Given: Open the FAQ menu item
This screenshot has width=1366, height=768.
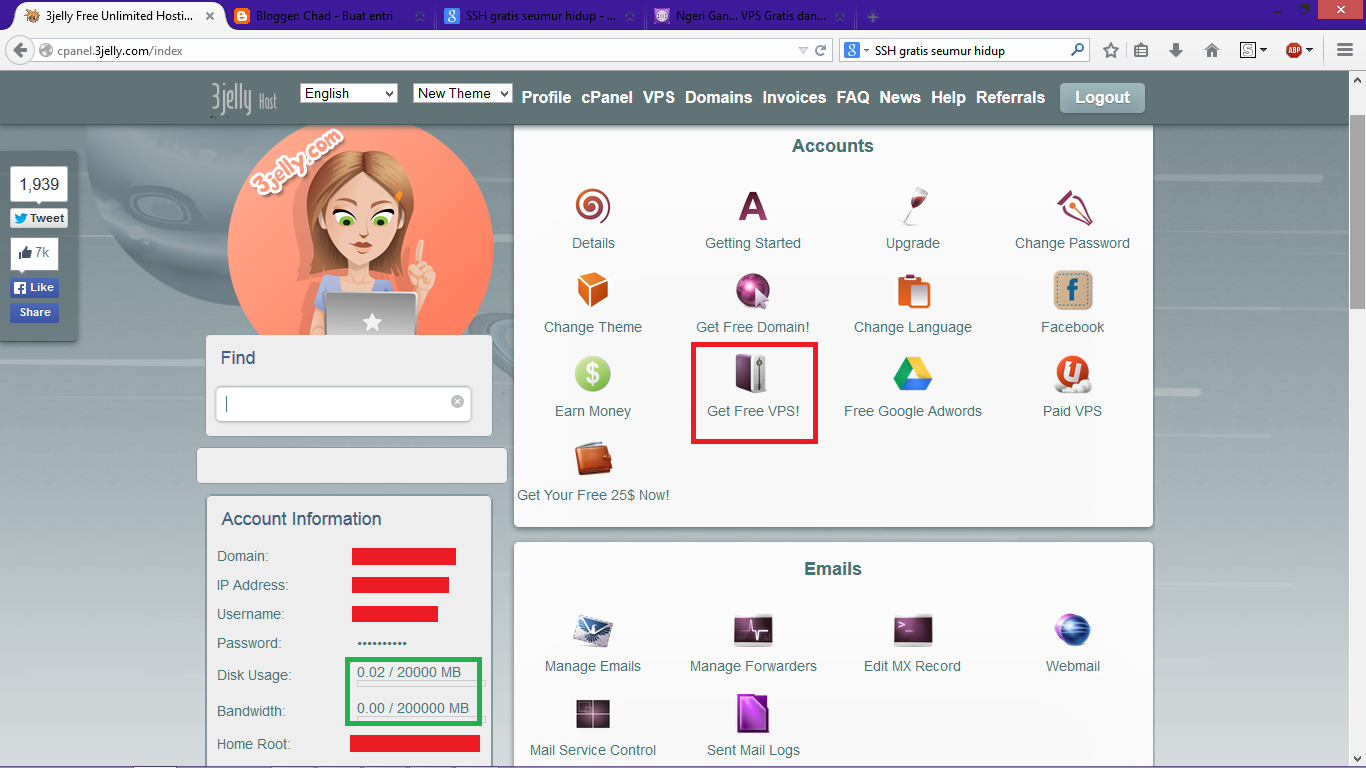Looking at the screenshot, I should click(853, 97).
